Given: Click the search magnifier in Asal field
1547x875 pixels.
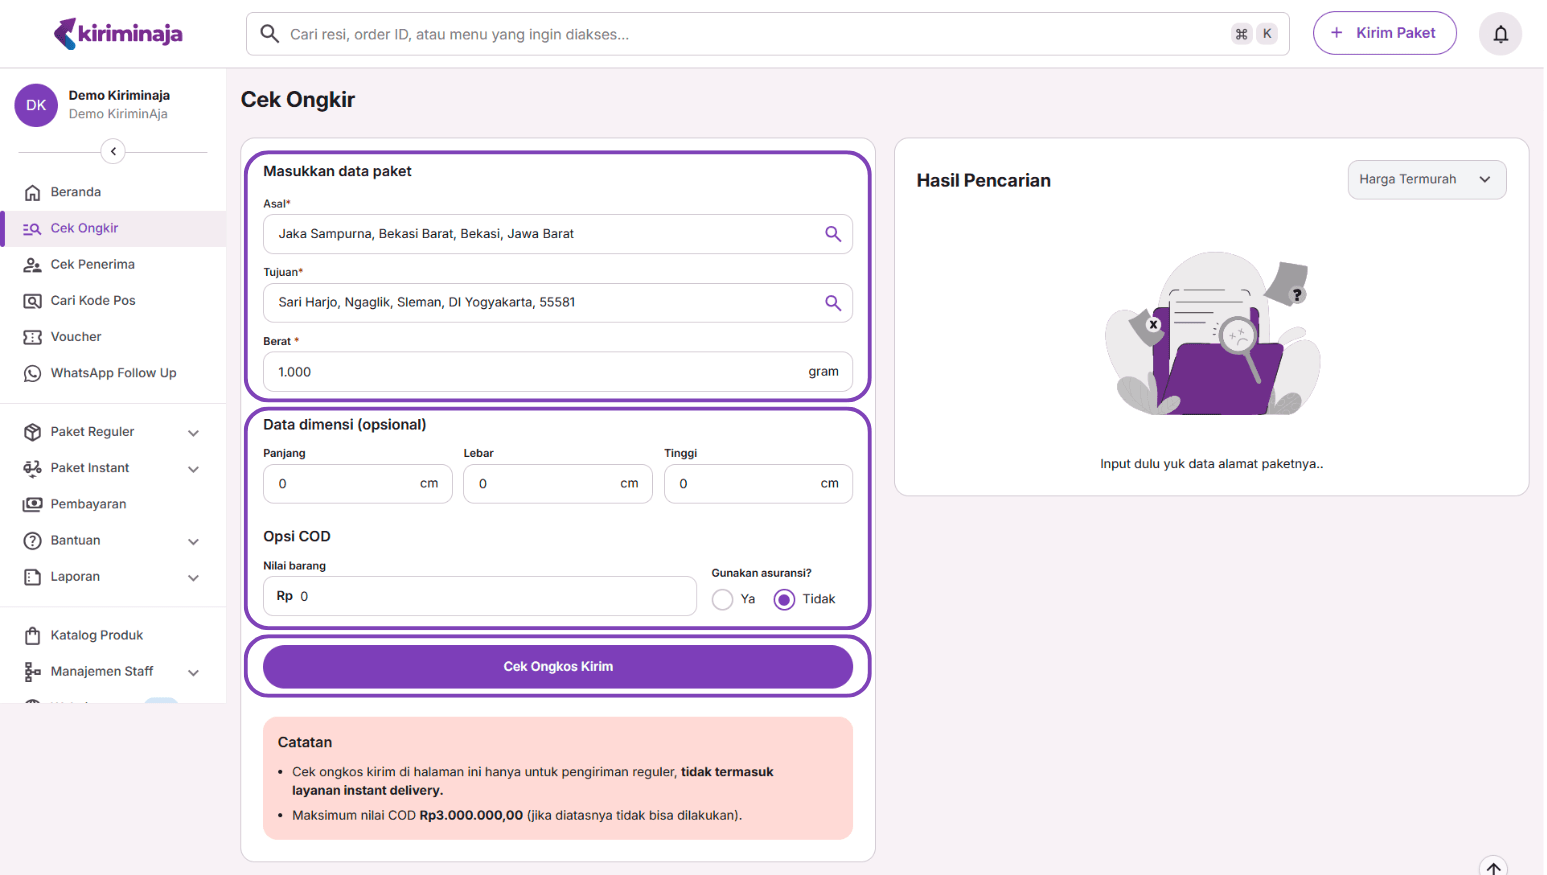Looking at the screenshot, I should pyautogui.click(x=832, y=234).
